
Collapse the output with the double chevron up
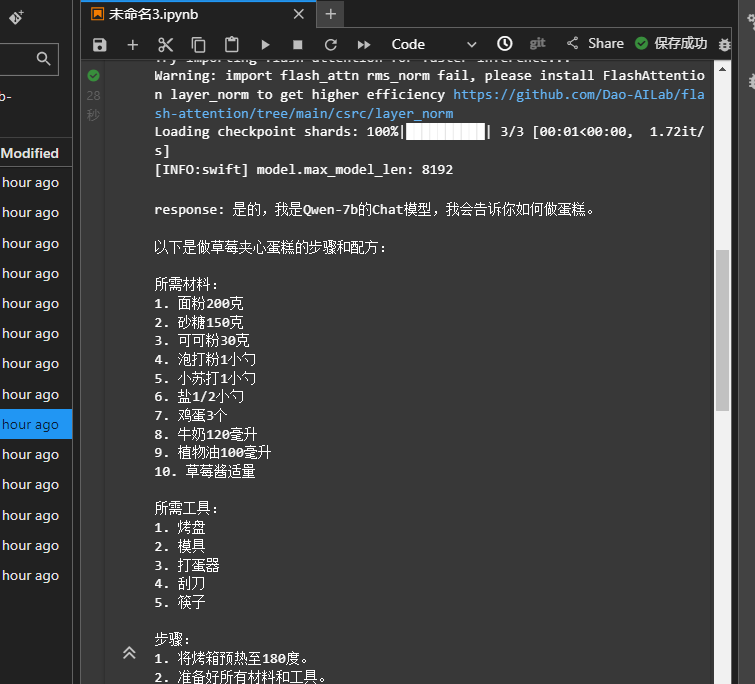[x=129, y=653]
